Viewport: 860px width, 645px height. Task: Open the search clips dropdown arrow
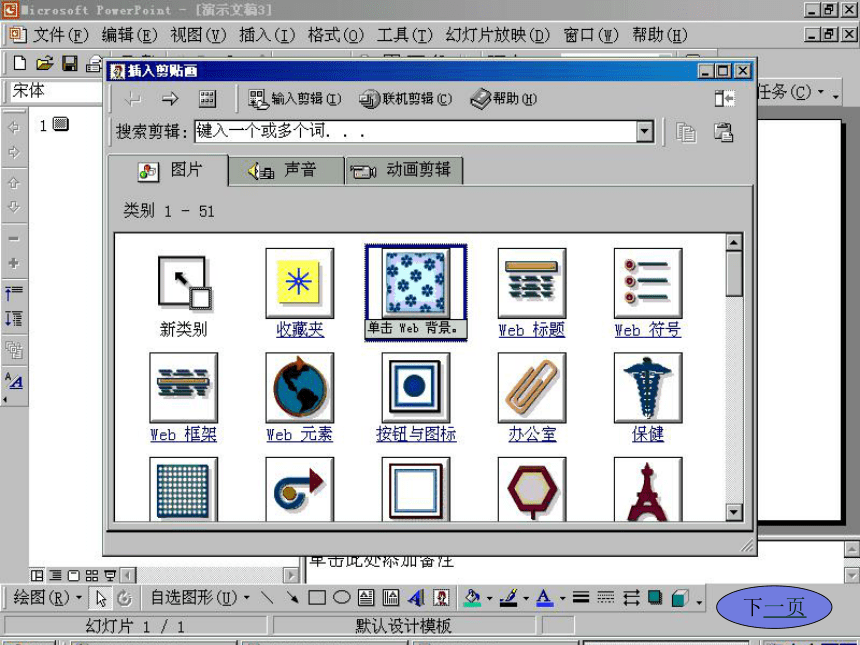click(x=644, y=132)
